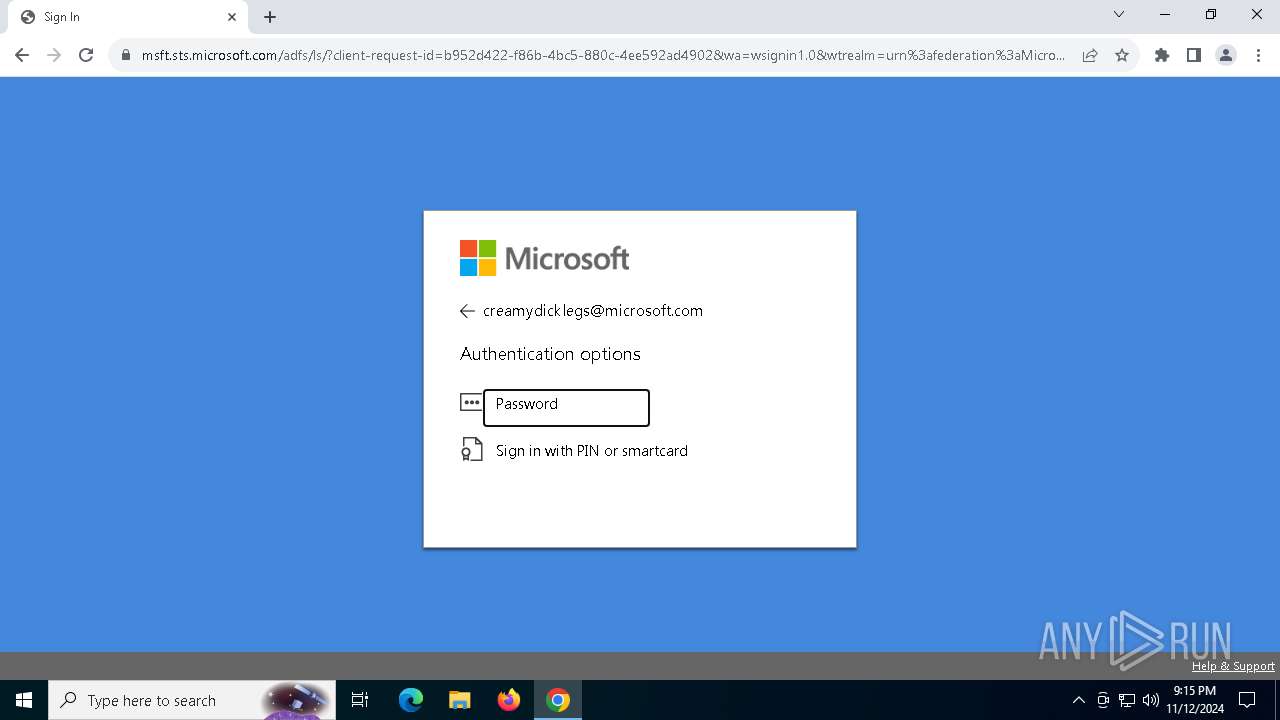The height and width of the screenshot is (720, 1280).
Task: Toggle the browser side panel
Action: (x=1194, y=56)
